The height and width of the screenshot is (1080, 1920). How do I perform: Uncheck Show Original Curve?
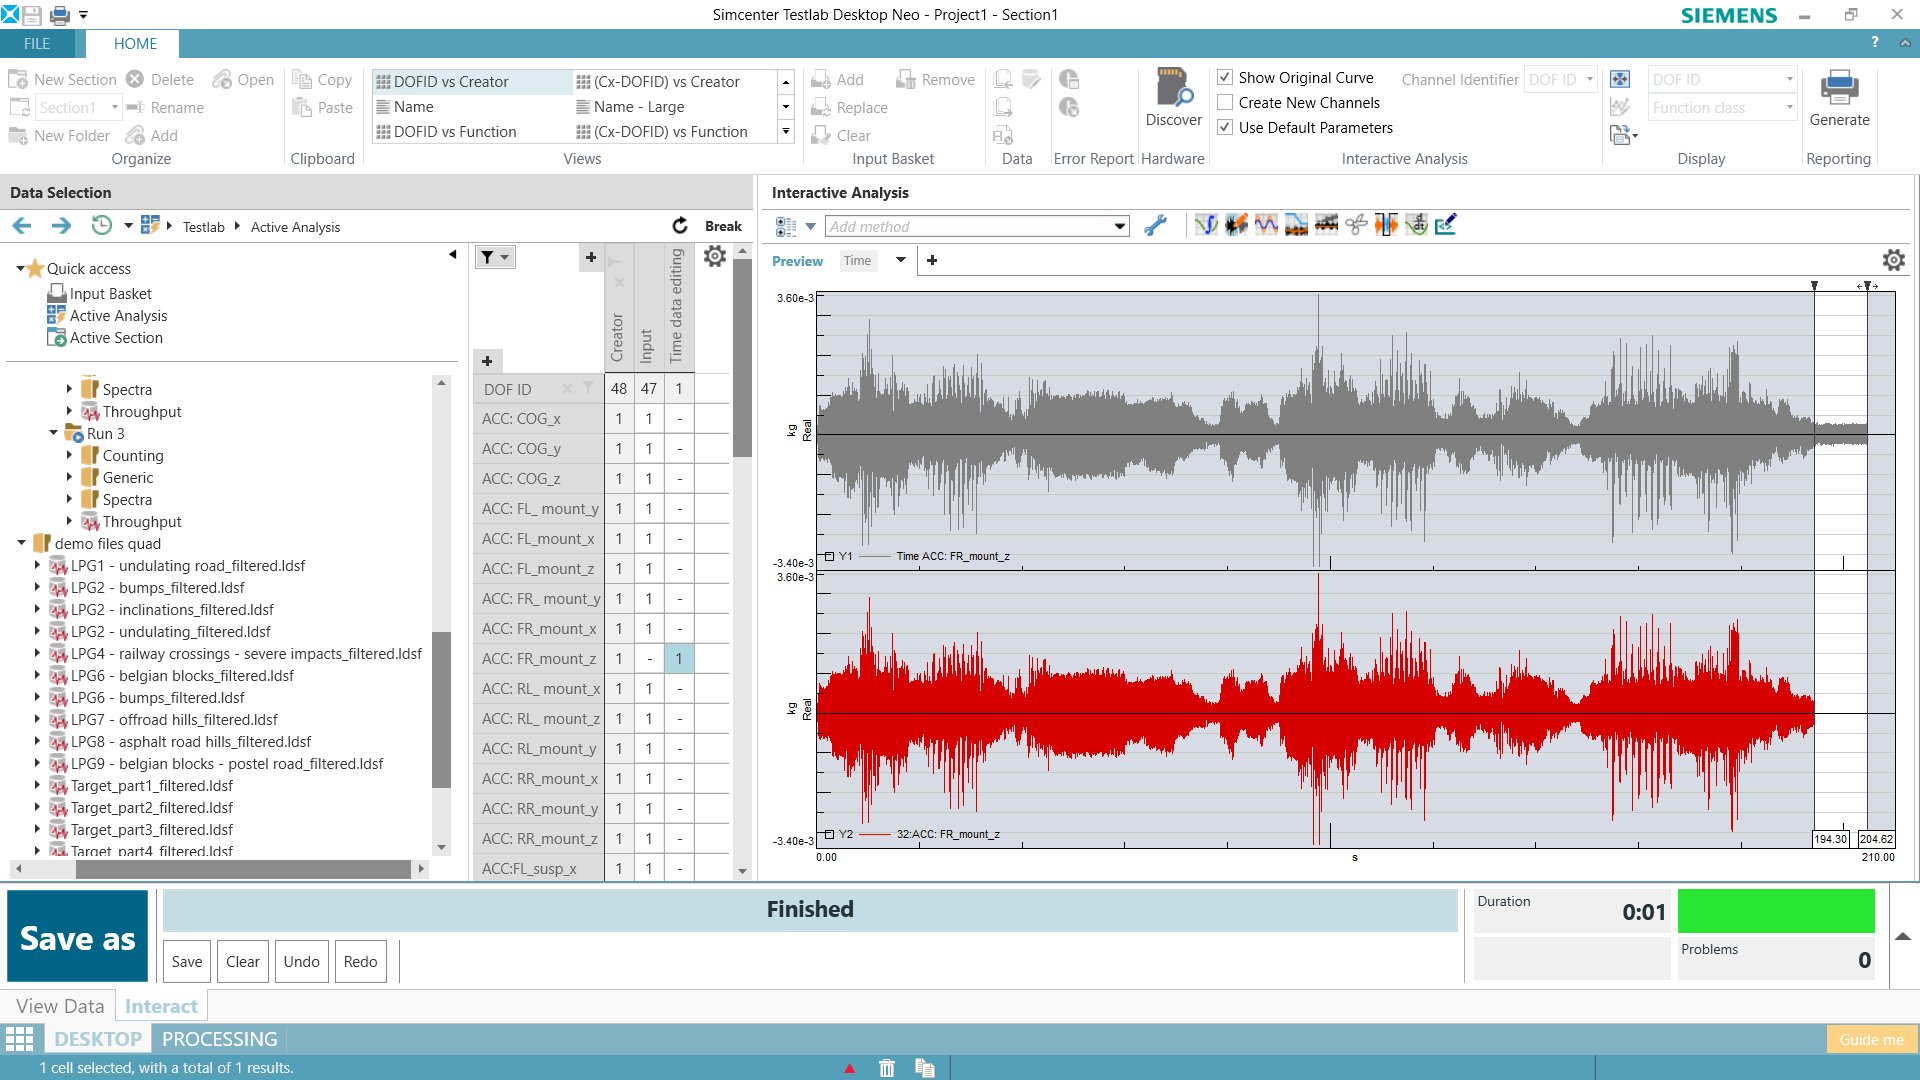(1225, 77)
